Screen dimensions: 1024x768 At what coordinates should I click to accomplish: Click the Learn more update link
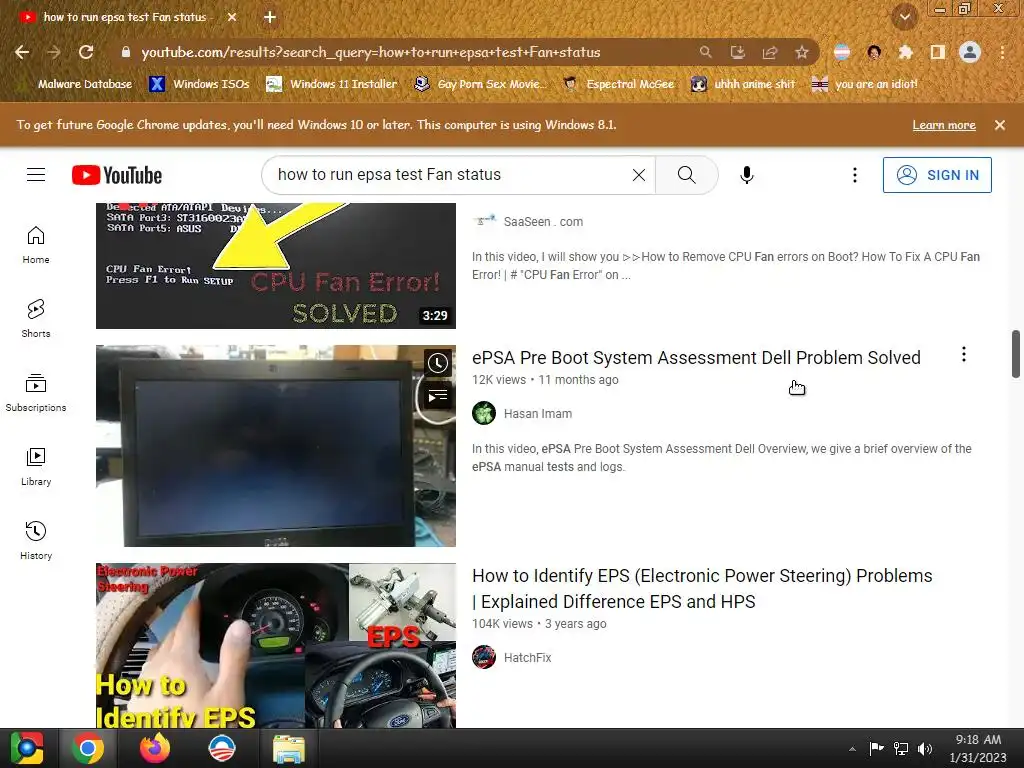pyautogui.click(x=944, y=125)
